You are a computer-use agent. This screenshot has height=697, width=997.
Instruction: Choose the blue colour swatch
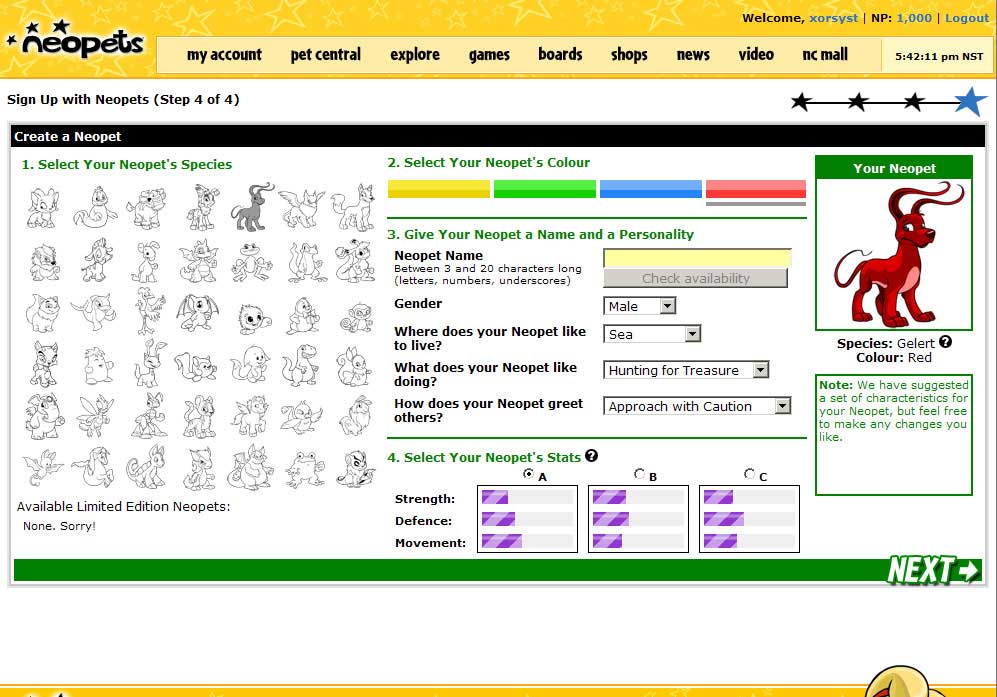[x=650, y=189]
